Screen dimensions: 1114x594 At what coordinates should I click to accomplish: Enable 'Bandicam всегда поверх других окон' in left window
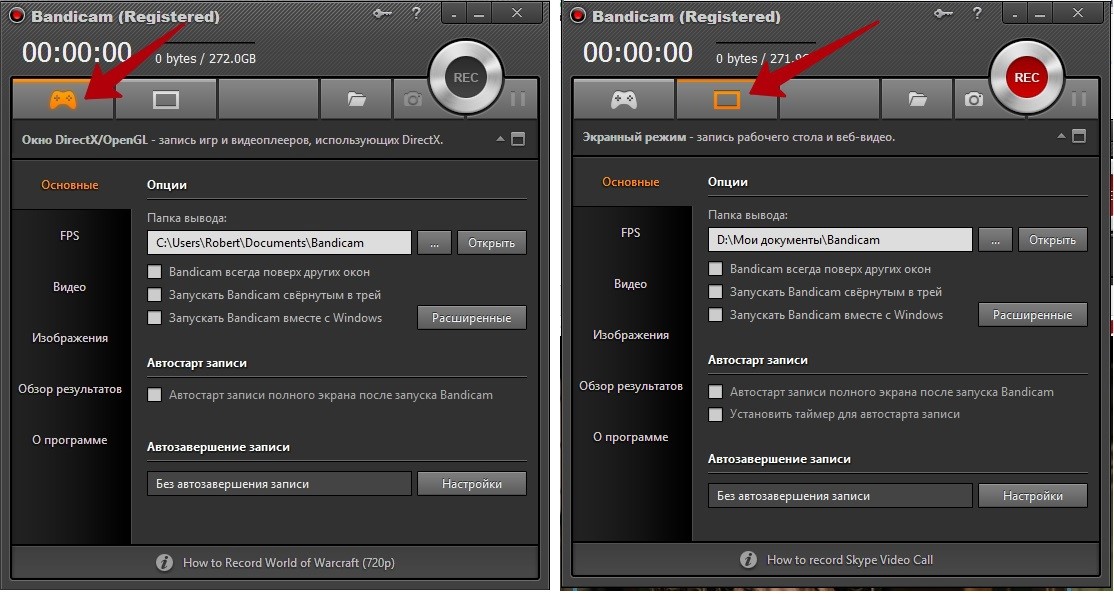point(154,272)
